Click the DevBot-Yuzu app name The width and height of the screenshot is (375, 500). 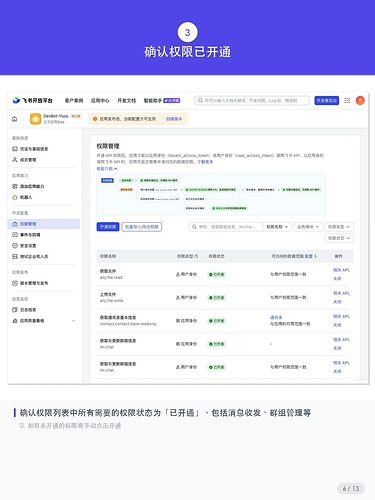56,116
